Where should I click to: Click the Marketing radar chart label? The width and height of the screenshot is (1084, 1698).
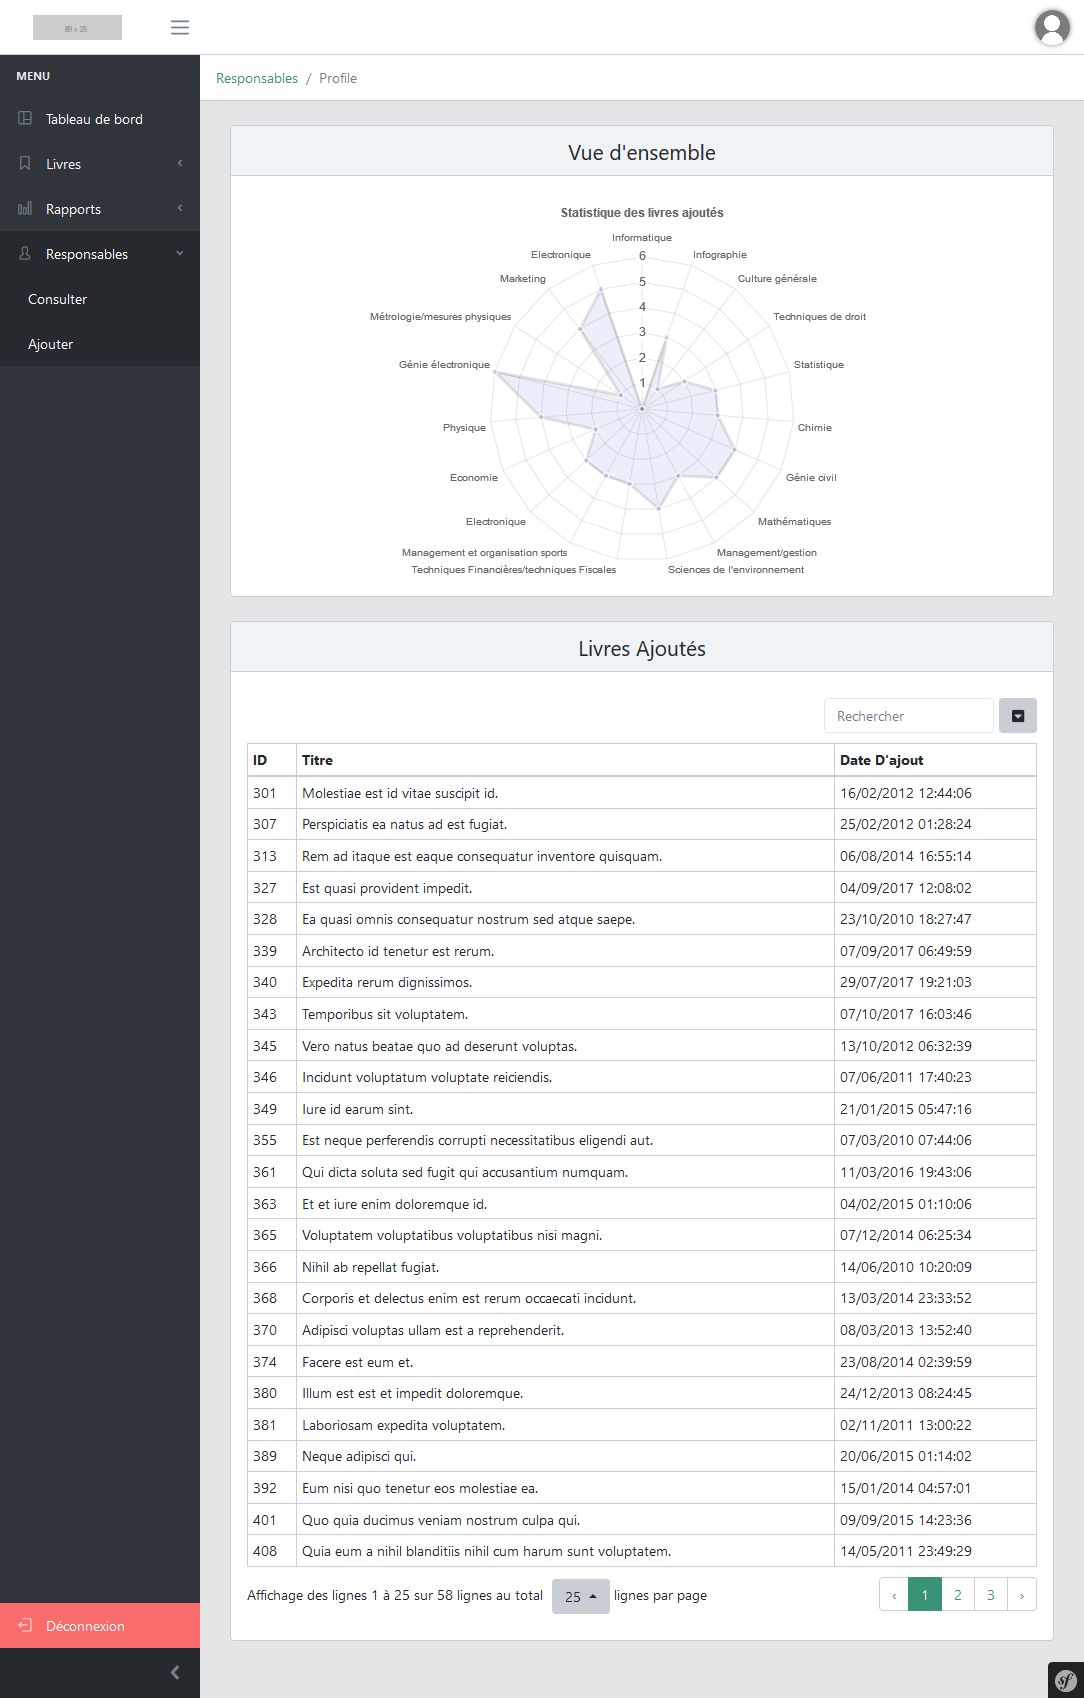pyautogui.click(x=523, y=279)
